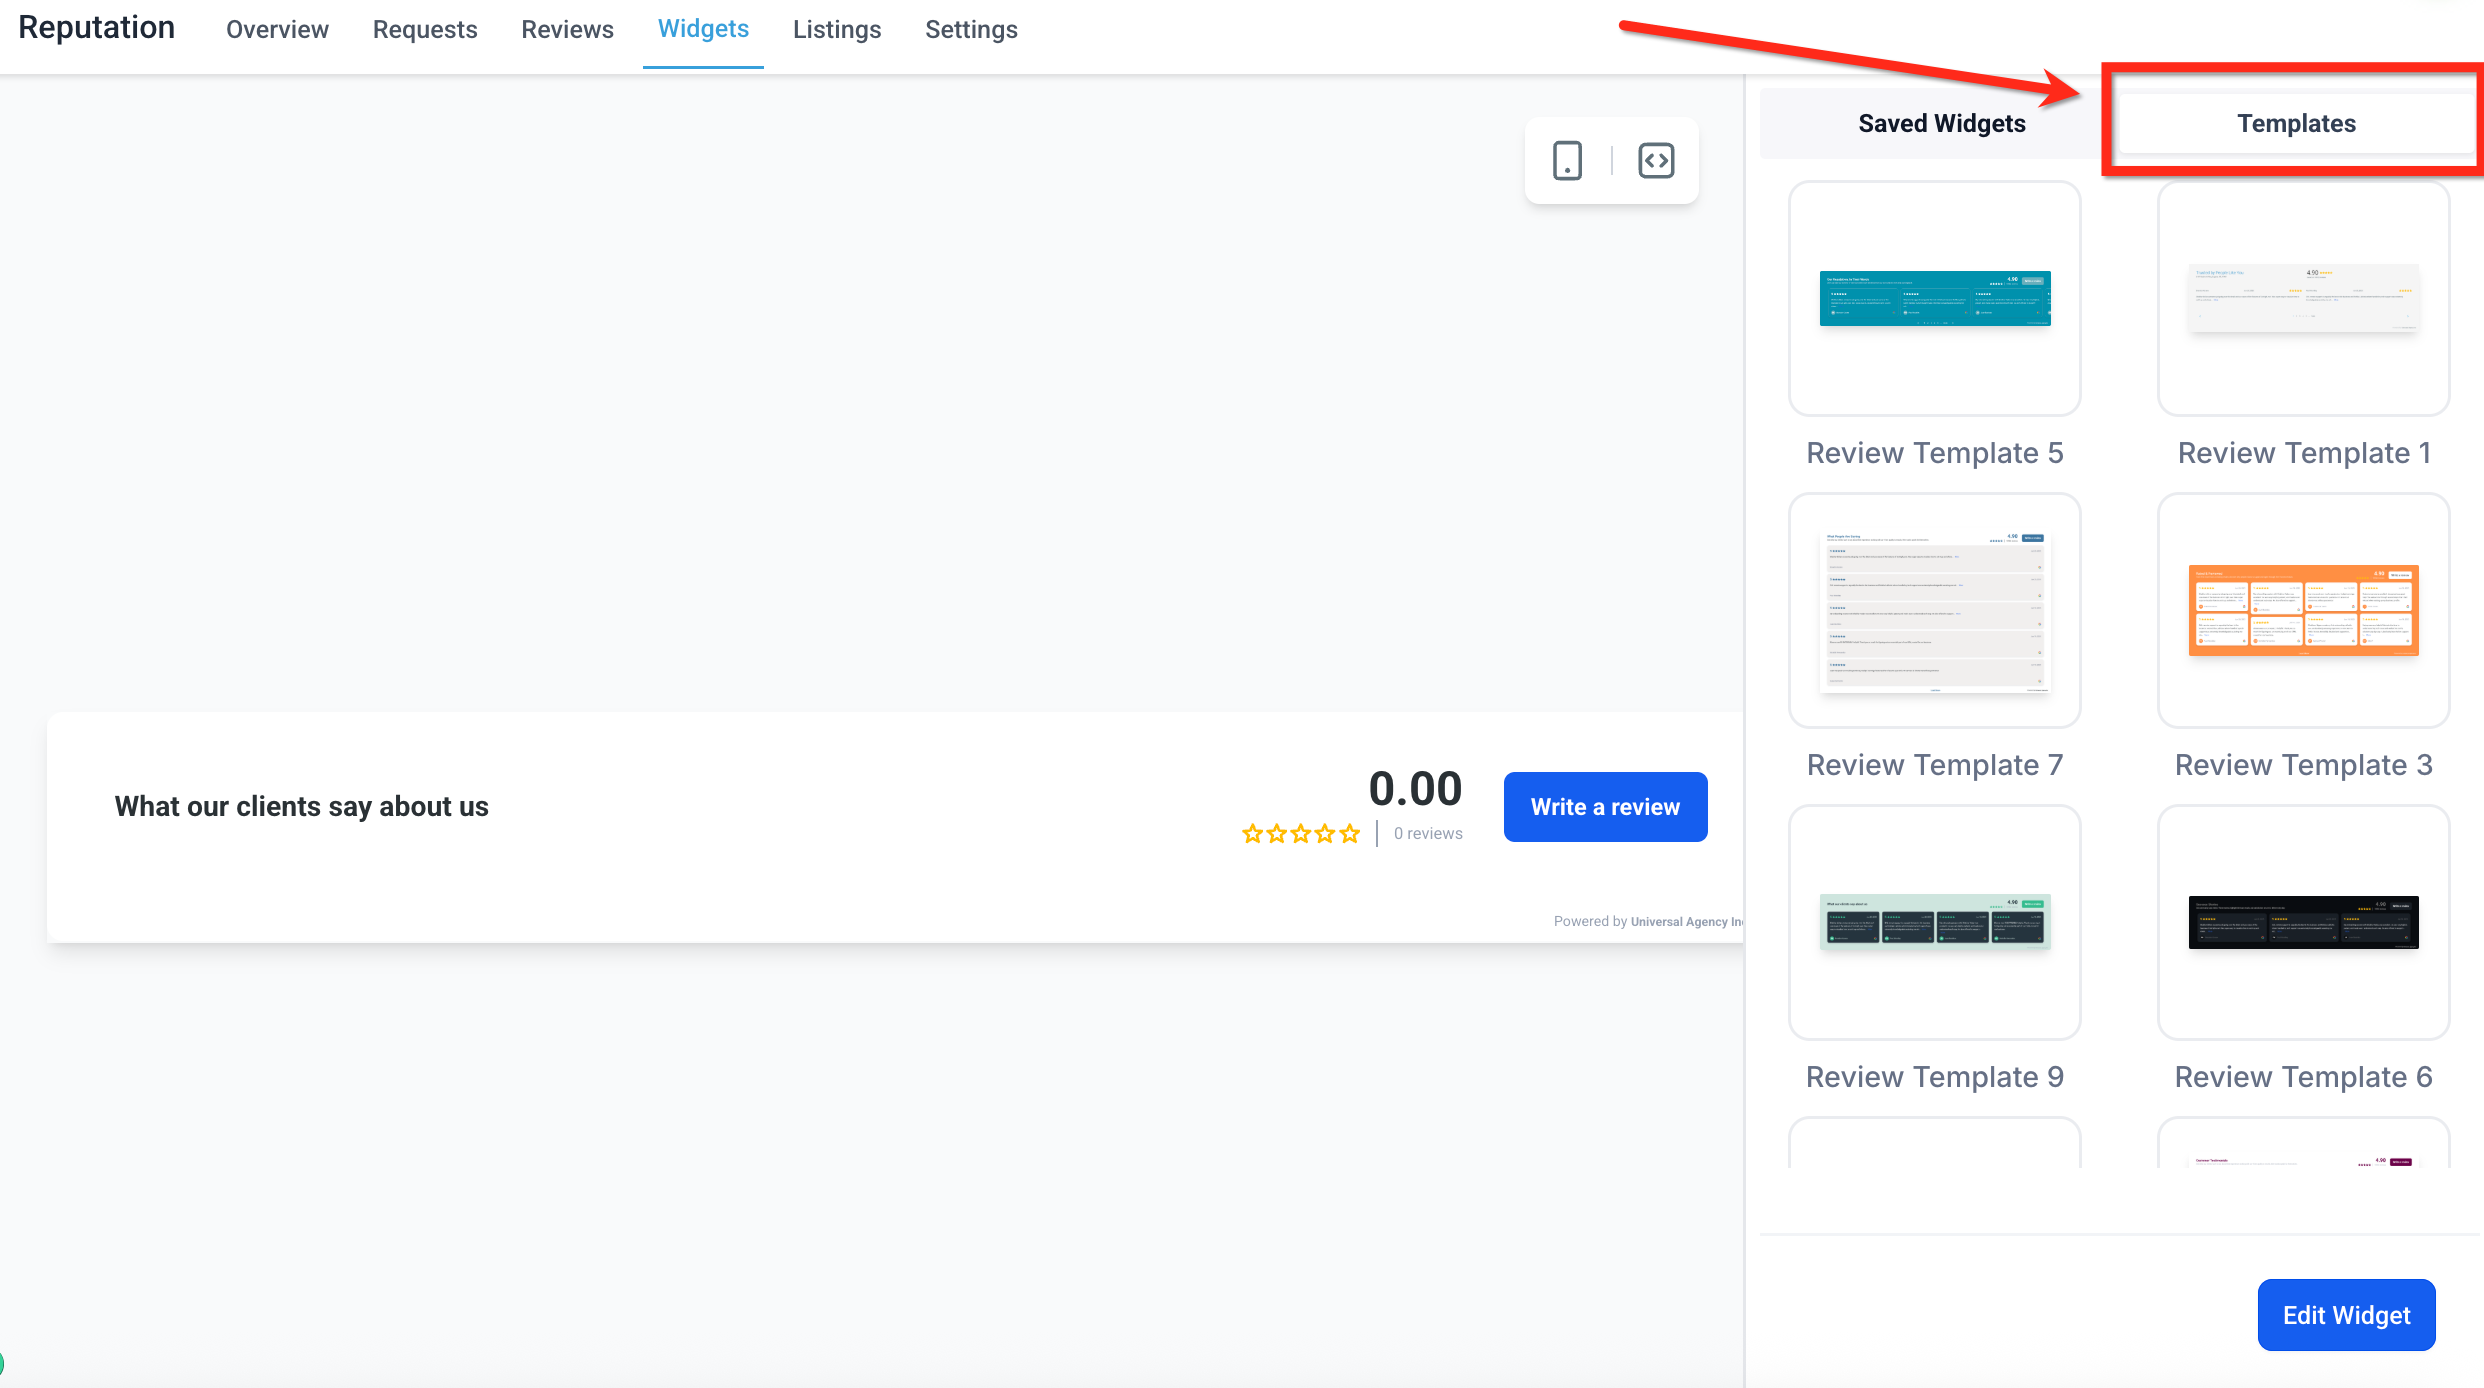Open the Templates tab
Viewport: 2484px width, 1388px height.
coord(2296,124)
